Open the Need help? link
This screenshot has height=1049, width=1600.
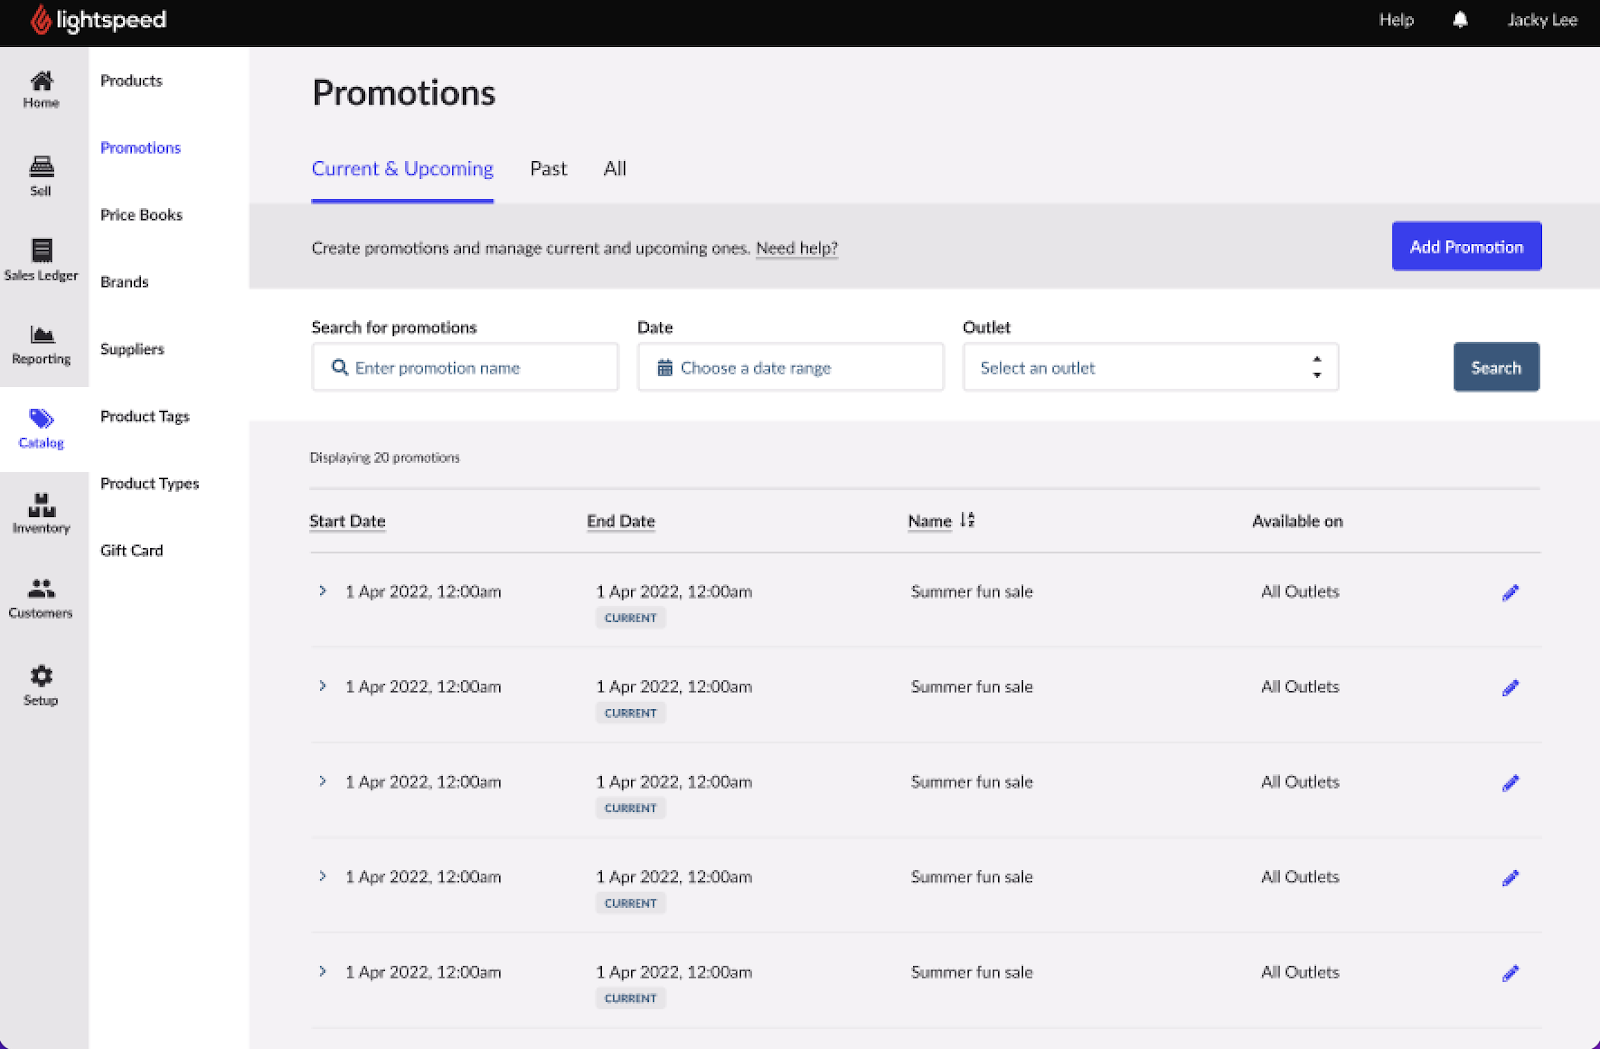click(796, 248)
